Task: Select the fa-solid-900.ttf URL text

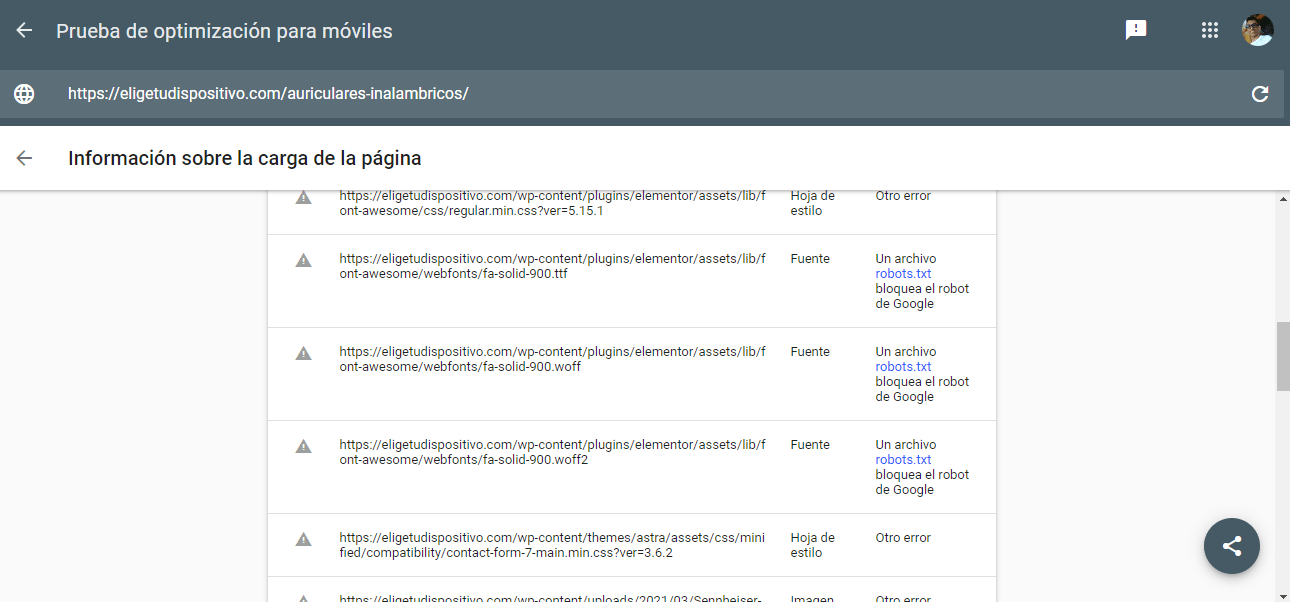Action: click(x=552, y=266)
